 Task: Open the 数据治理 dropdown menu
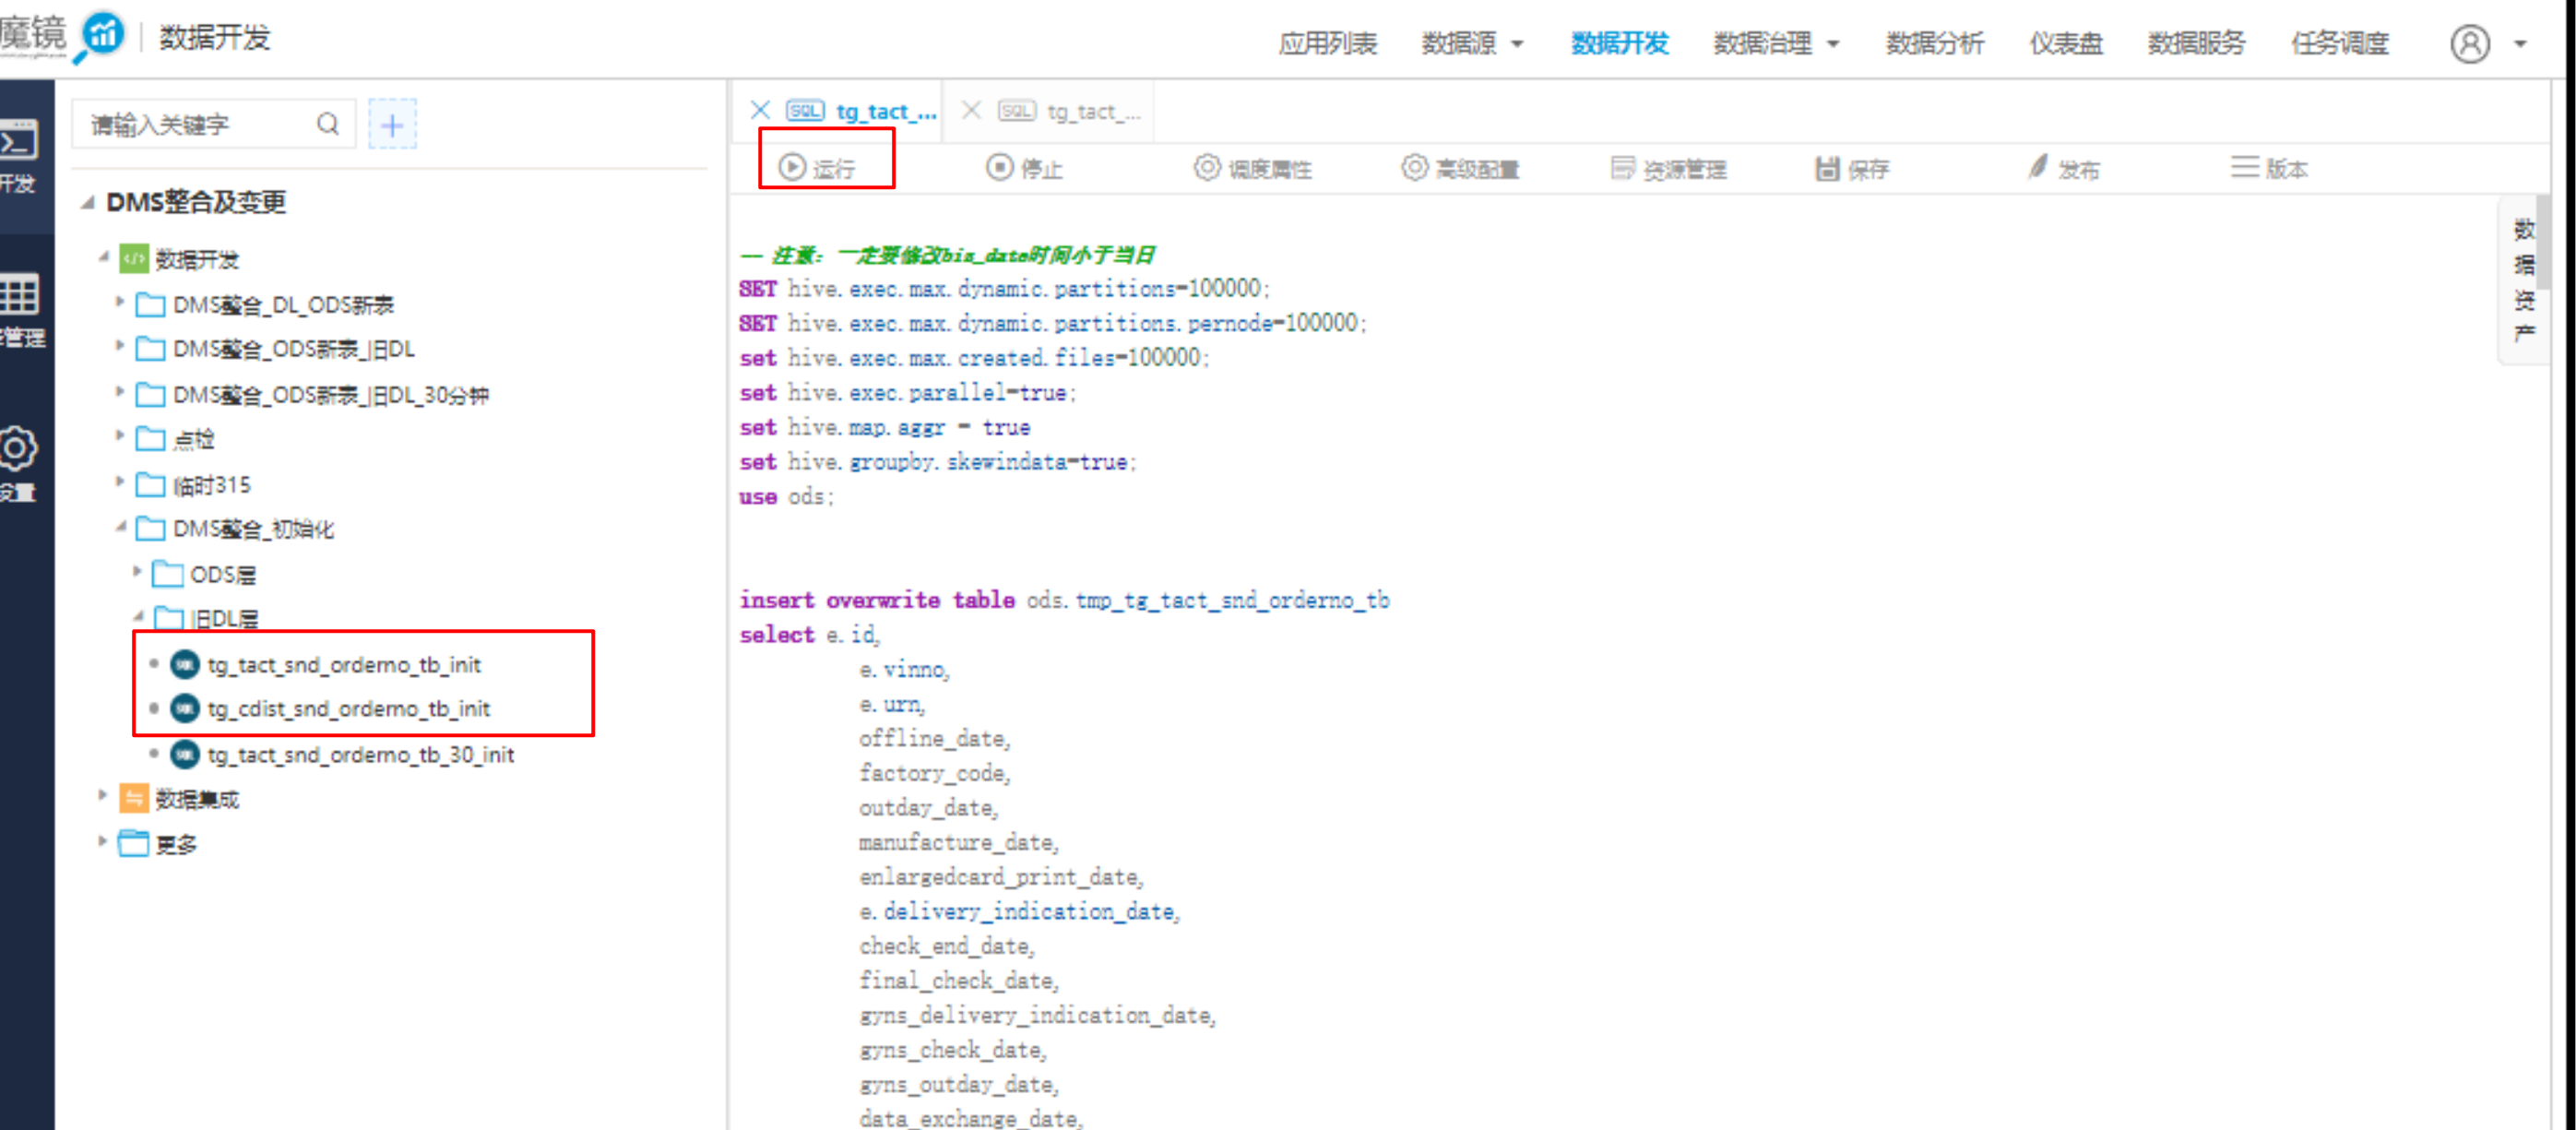[1776, 43]
